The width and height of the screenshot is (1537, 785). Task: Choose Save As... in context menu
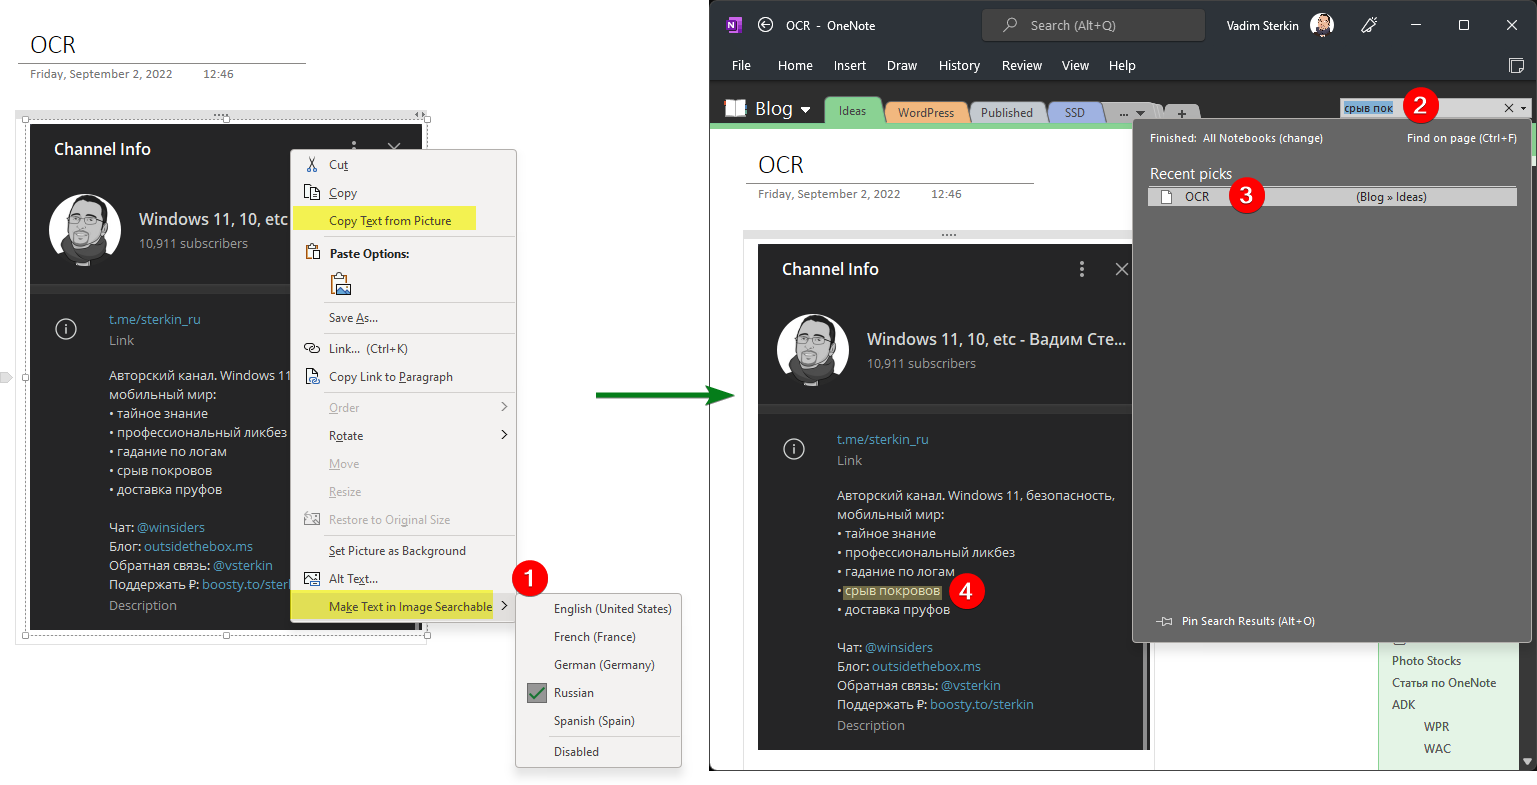coord(403,318)
